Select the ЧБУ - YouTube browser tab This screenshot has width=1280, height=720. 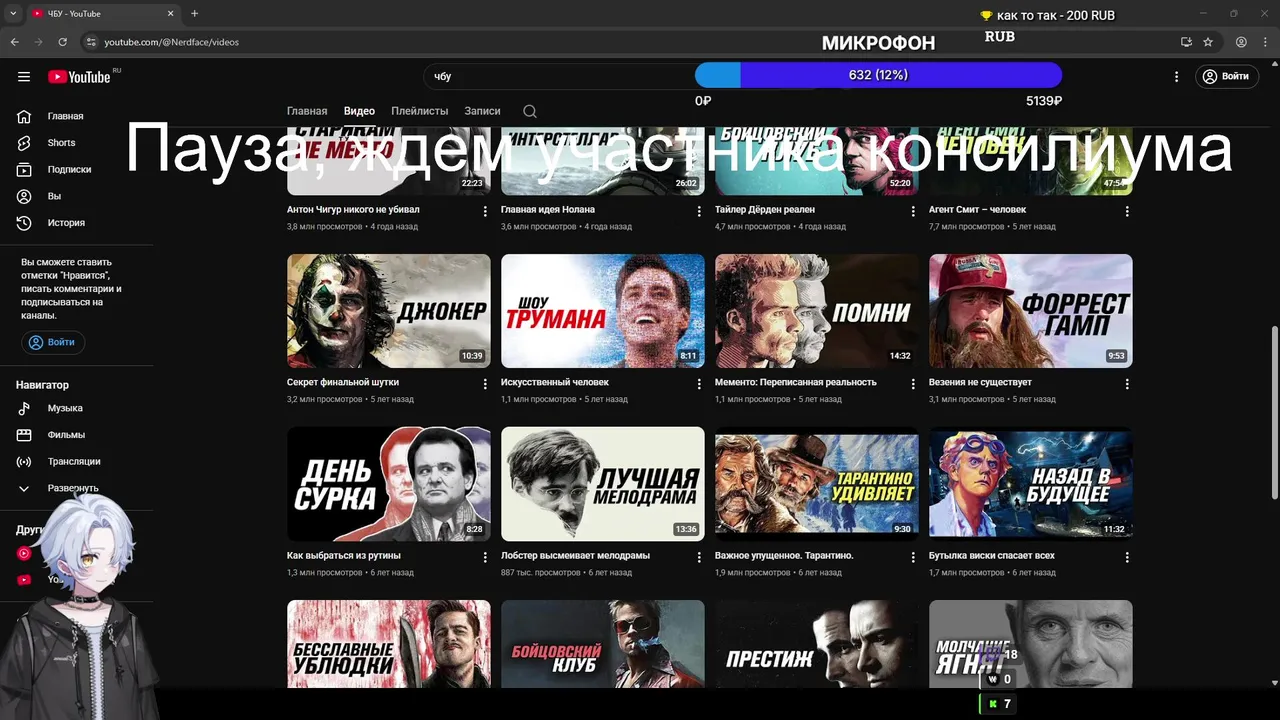click(x=100, y=14)
